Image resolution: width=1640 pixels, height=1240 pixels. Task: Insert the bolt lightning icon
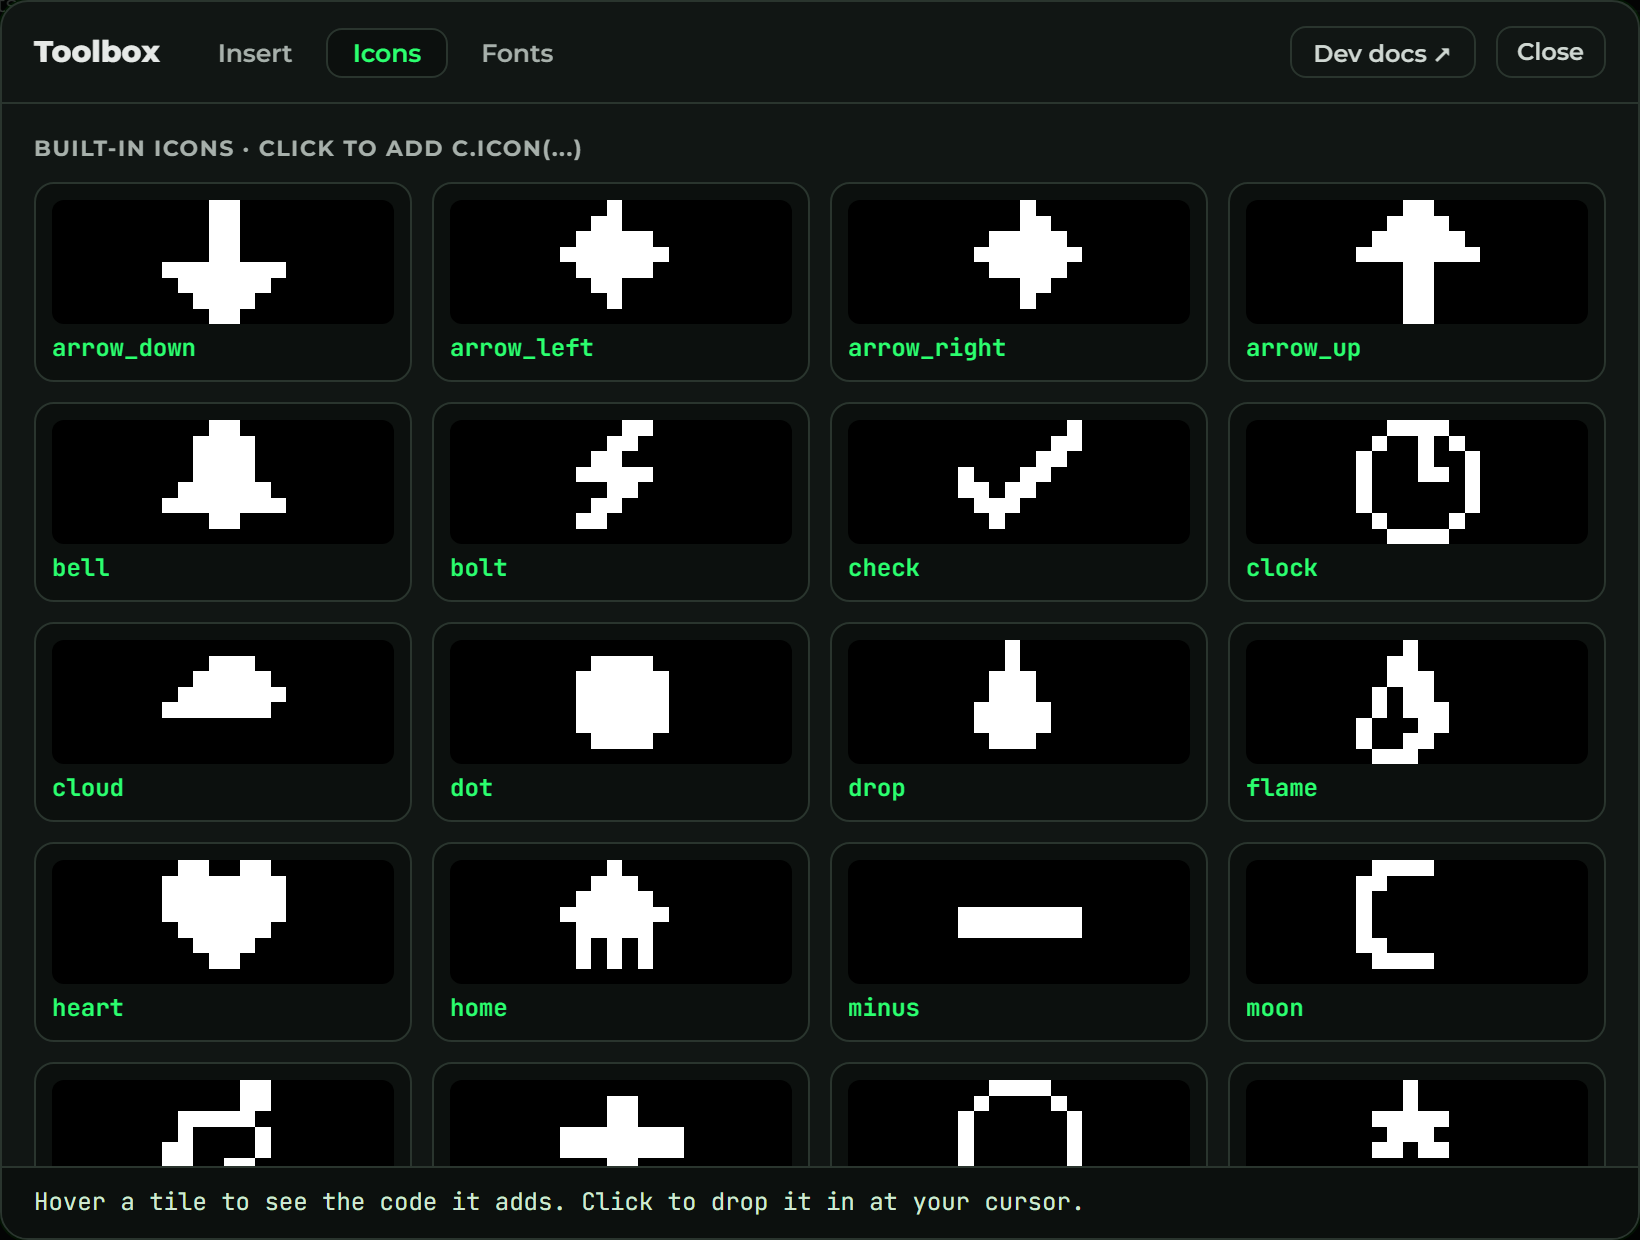point(621,502)
